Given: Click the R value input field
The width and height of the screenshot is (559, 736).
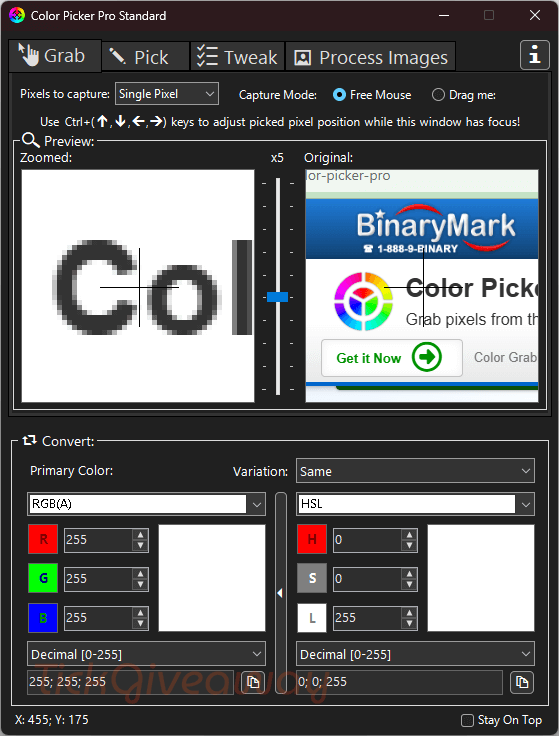Looking at the screenshot, I should pos(98,540).
